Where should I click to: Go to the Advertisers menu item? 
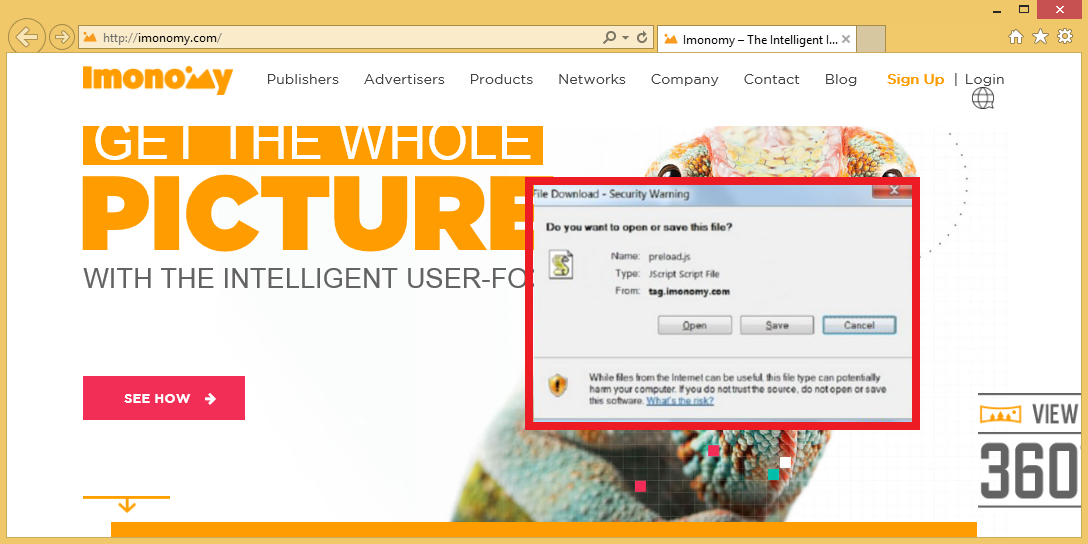point(404,79)
